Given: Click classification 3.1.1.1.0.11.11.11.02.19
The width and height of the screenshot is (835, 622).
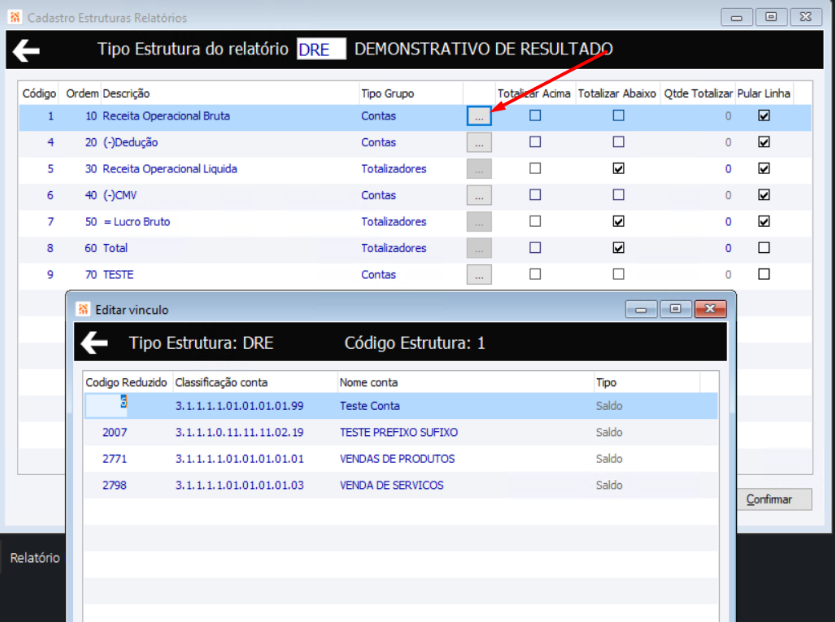Looking at the screenshot, I should tap(240, 432).
